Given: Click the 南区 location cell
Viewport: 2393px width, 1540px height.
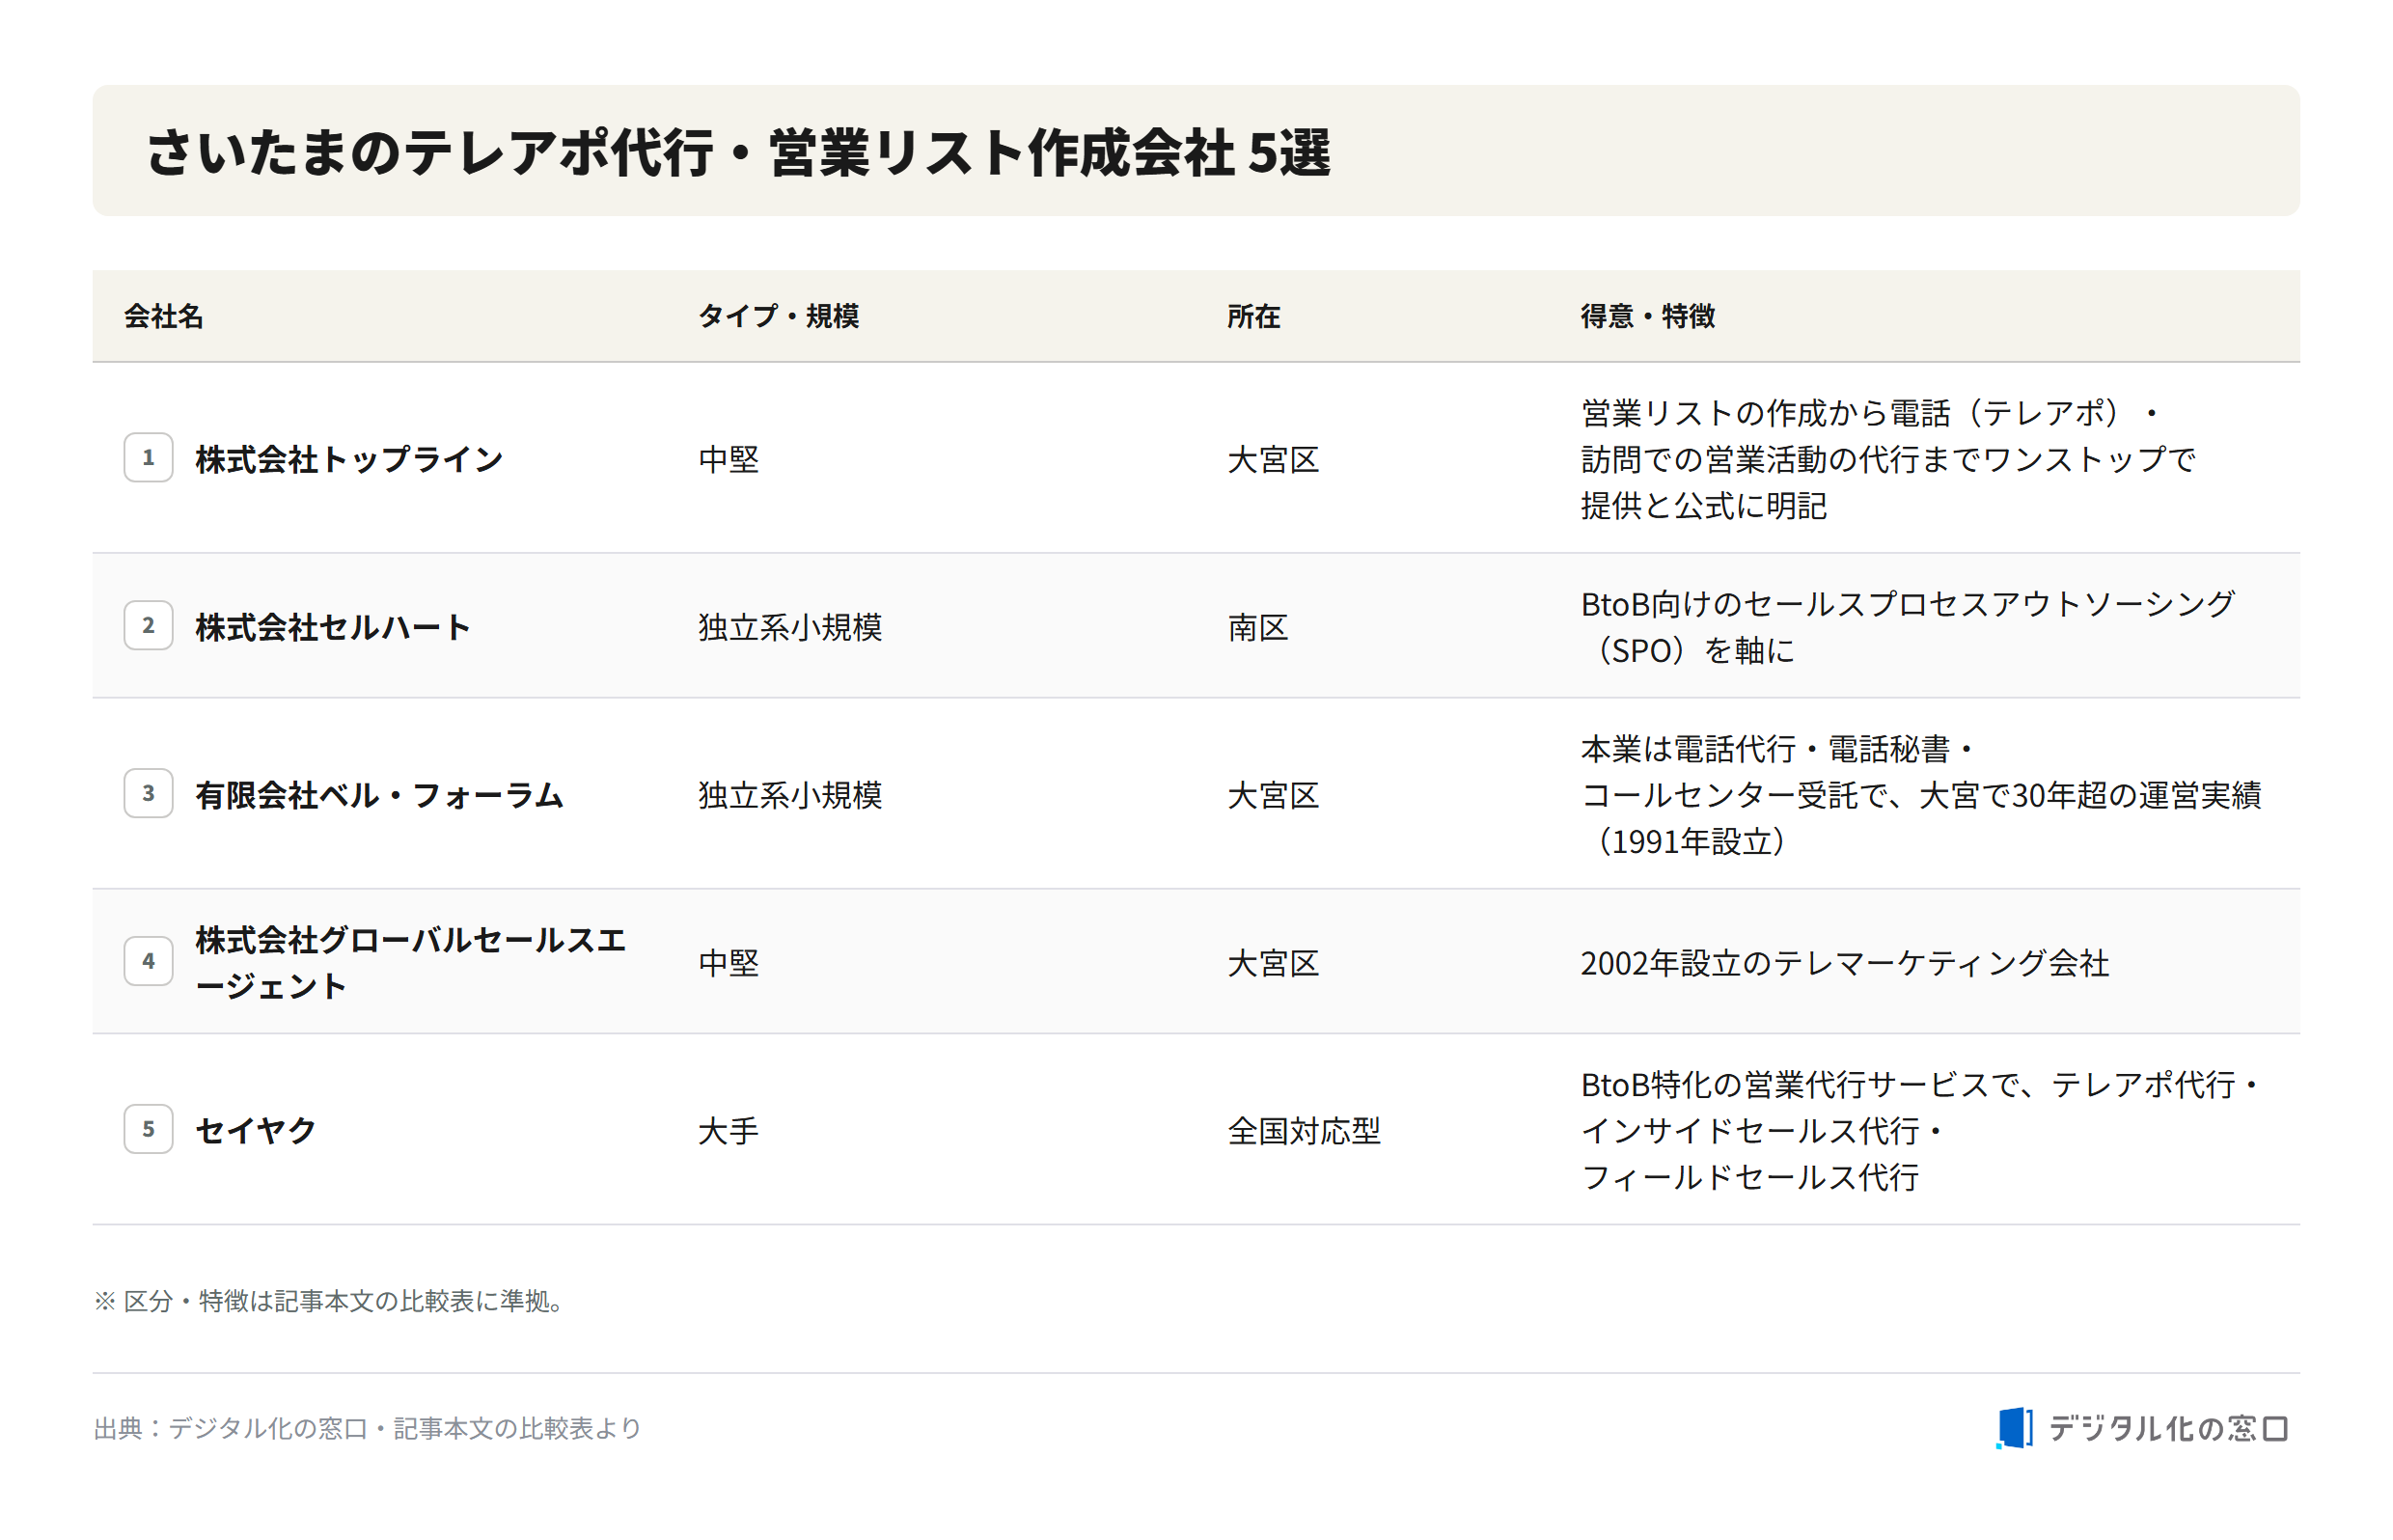Looking at the screenshot, I should [x=1258, y=627].
